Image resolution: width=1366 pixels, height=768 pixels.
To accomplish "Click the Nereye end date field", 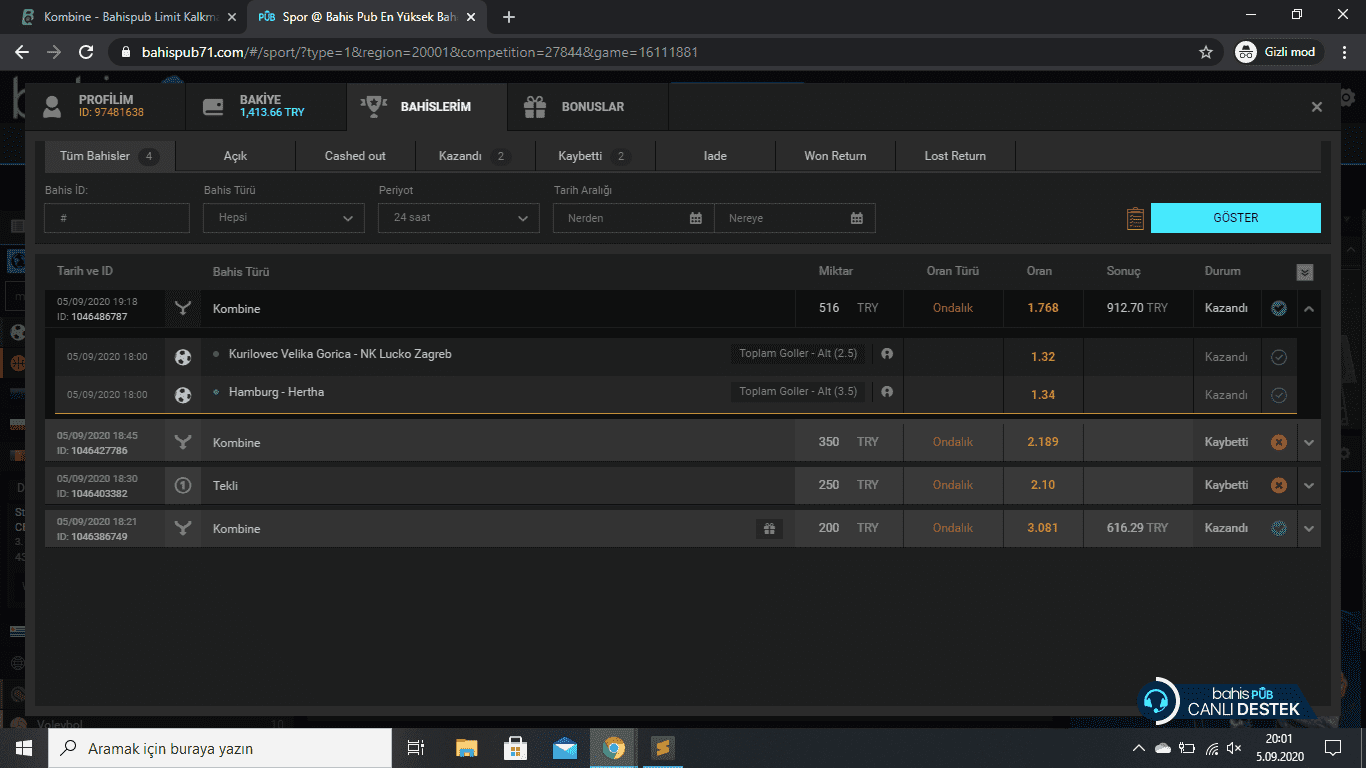I will pyautogui.click(x=795, y=218).
